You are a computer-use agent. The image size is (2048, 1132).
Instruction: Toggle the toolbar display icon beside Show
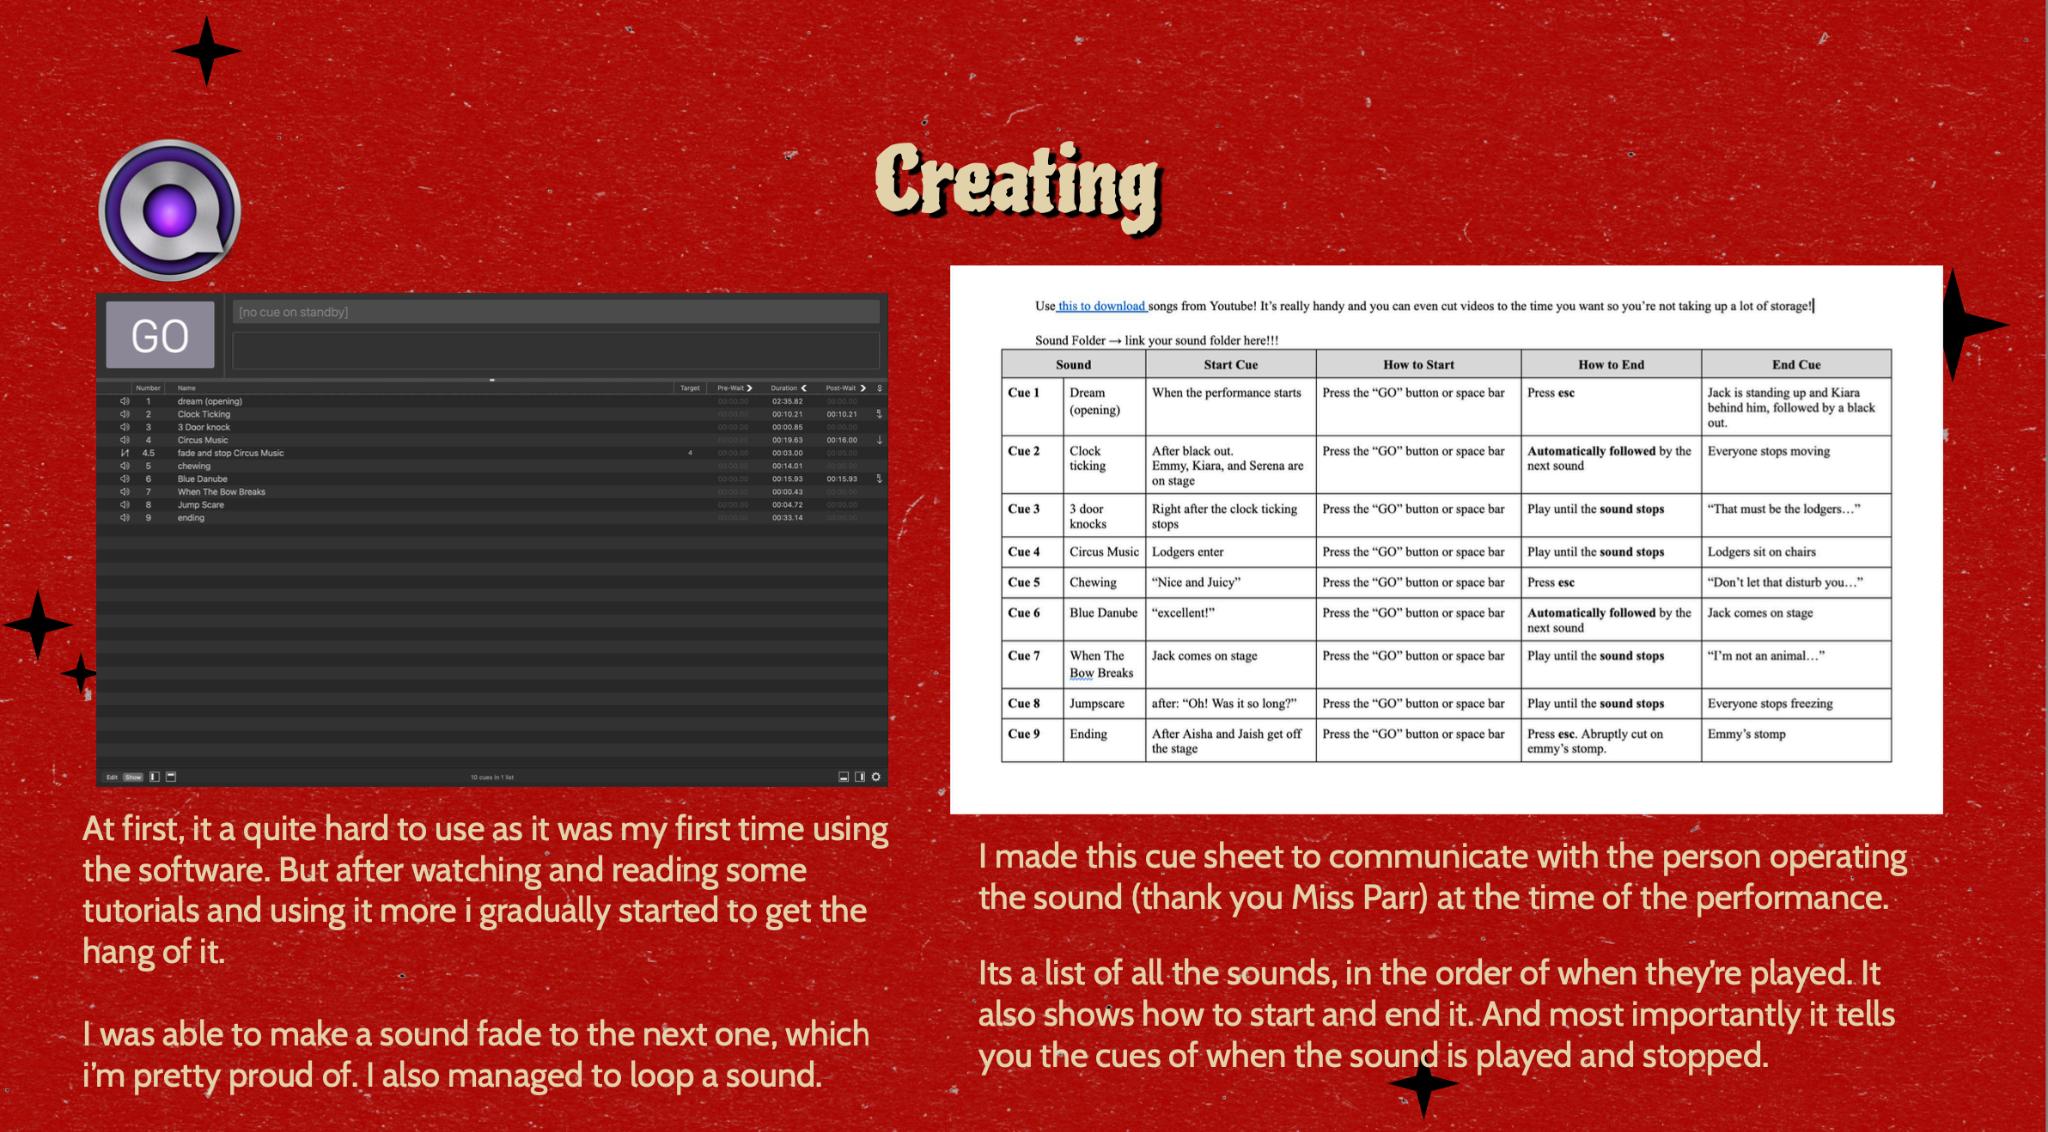(x=171, y=777)
